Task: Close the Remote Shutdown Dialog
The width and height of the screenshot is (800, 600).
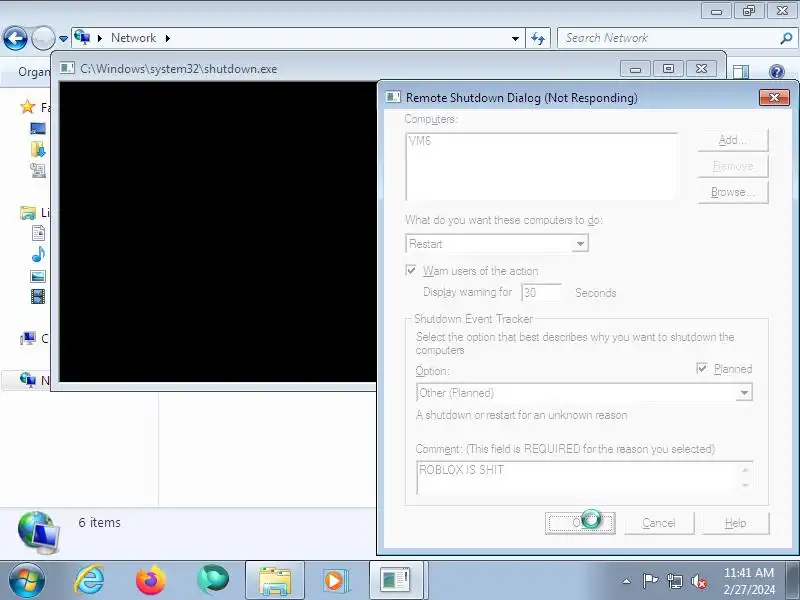Action: tap(774, 97)
